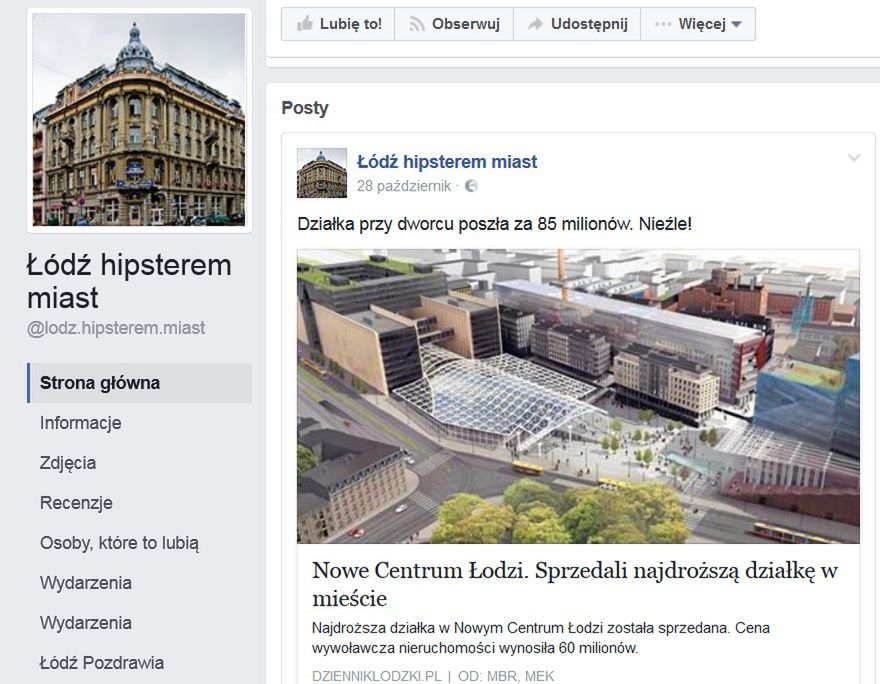Open the 28 październik post timestamp
Viewport: 880px width, 684px height.
[x=404, y=186]
